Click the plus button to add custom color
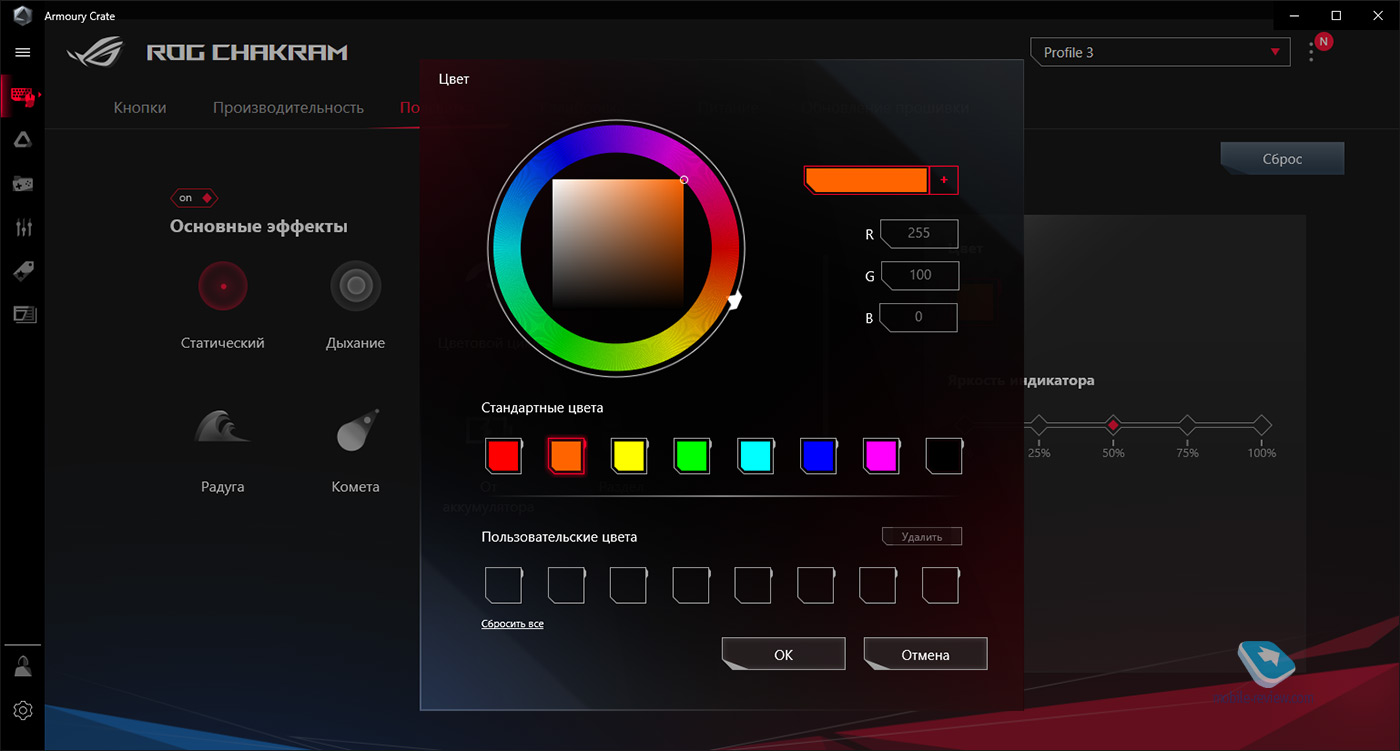 click(x=944, y=180)
